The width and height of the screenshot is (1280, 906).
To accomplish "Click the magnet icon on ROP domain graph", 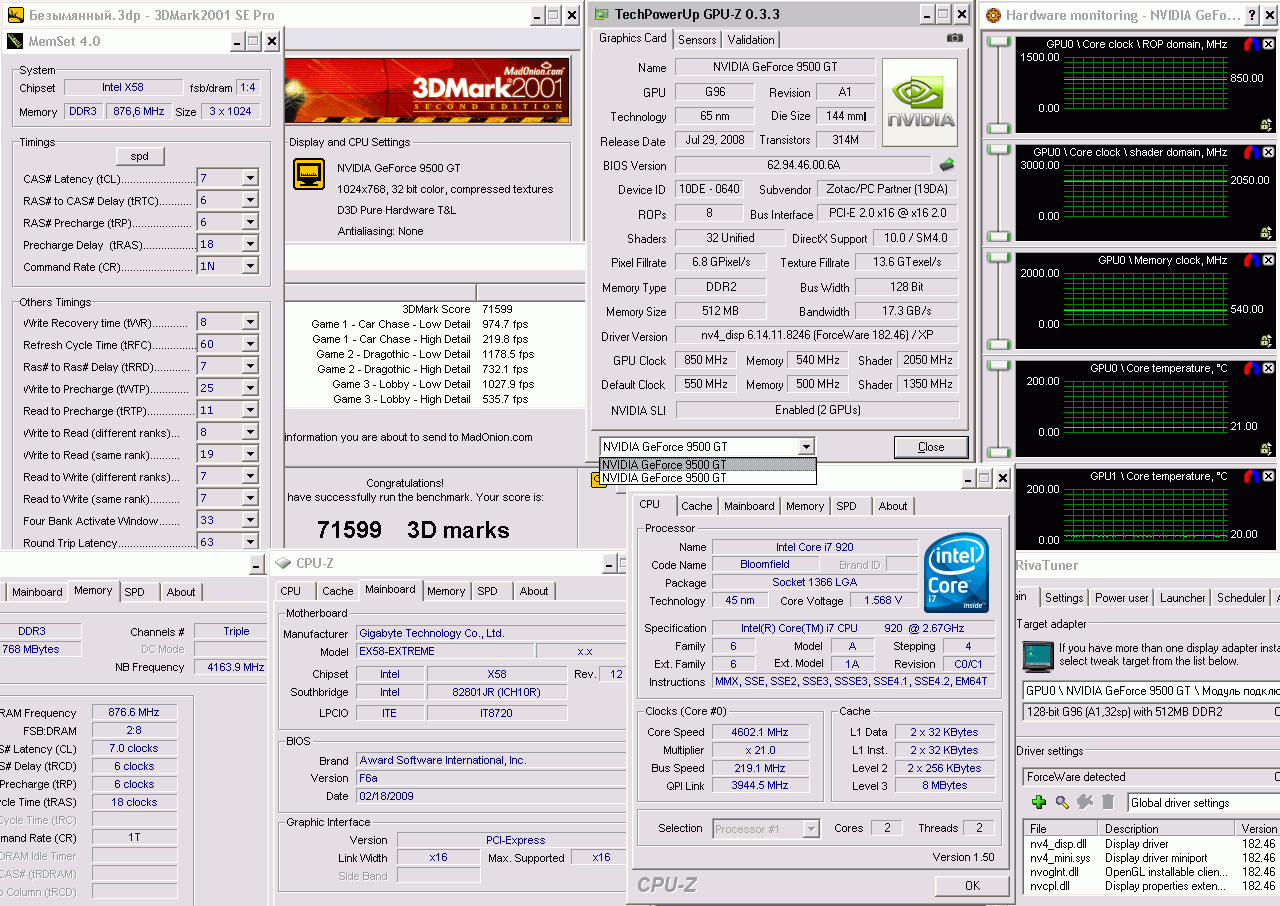I will 1251,45.
